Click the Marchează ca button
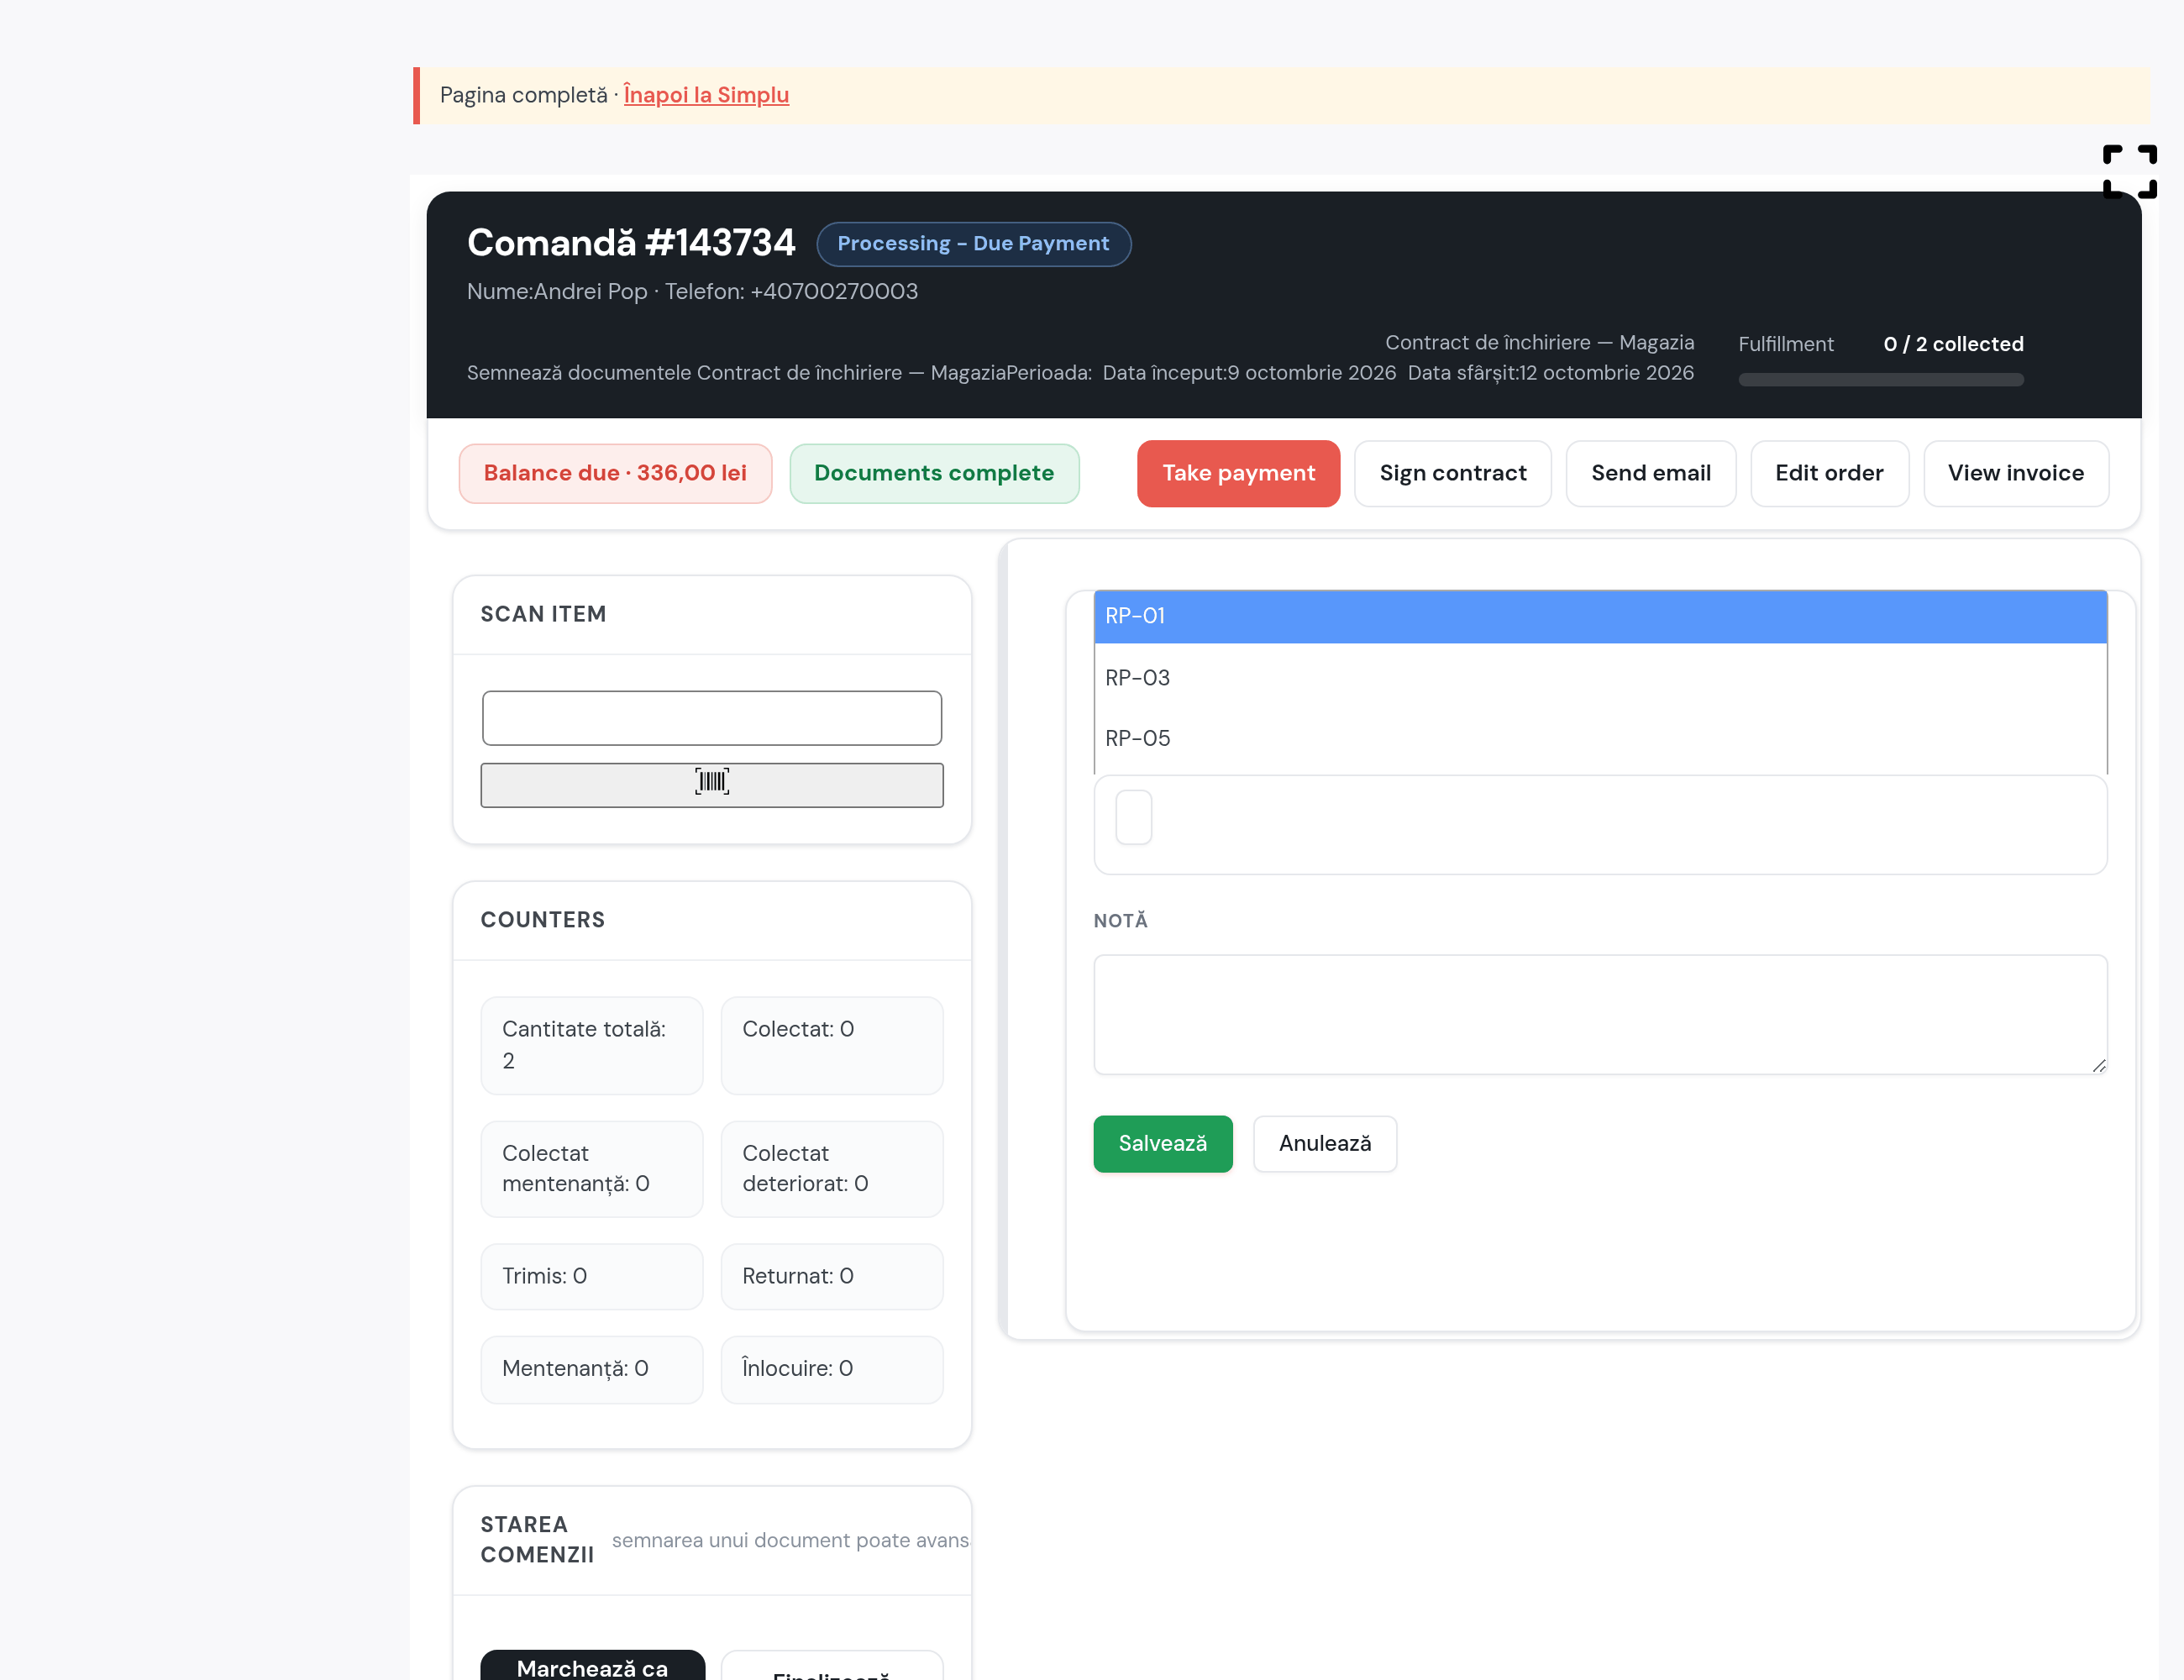Viewport: 2184px width, 1680px height. click(592, 1665)
